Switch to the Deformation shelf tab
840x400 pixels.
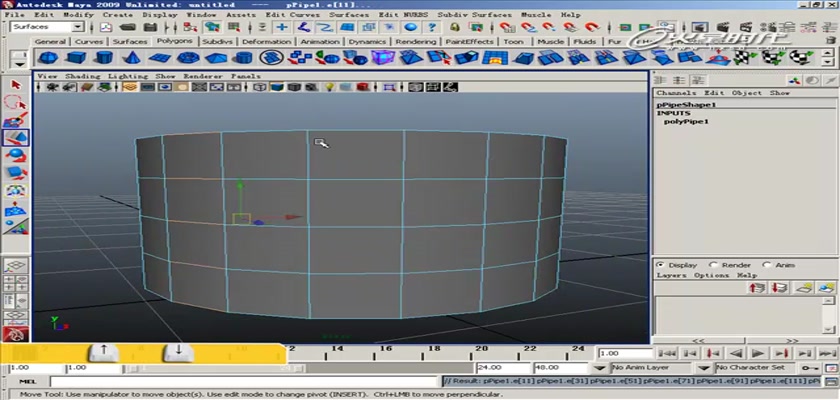pos(267,41)
